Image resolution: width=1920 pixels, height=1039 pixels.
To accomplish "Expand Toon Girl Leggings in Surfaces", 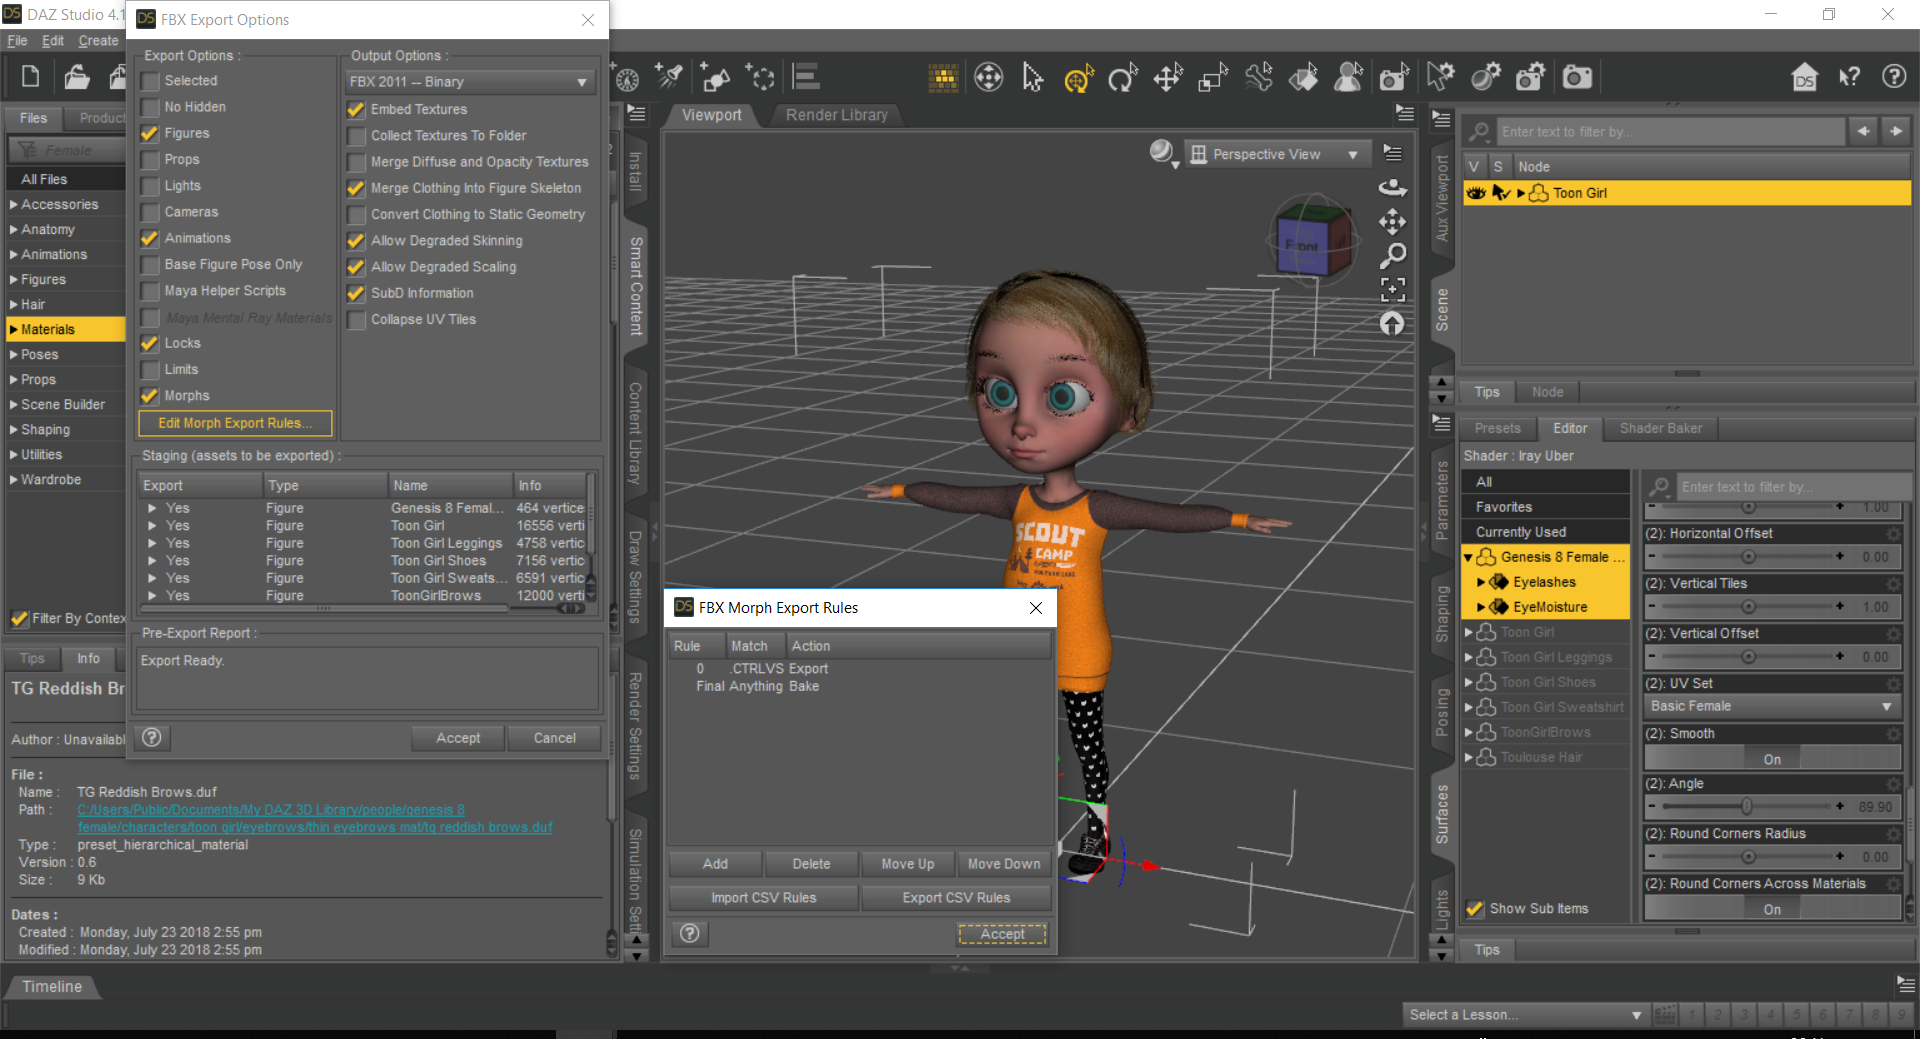I will [x=1469, y=657].
